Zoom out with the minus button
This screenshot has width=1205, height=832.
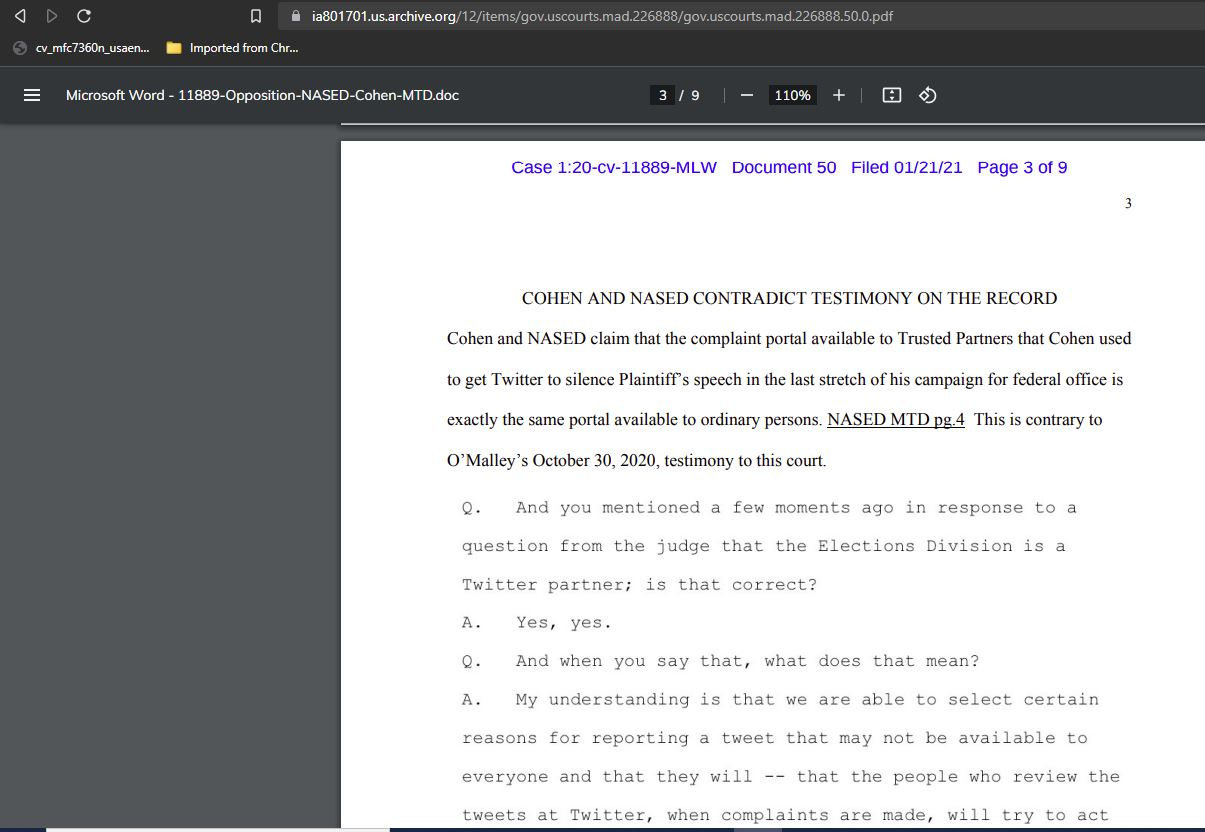tap(746, 96)
